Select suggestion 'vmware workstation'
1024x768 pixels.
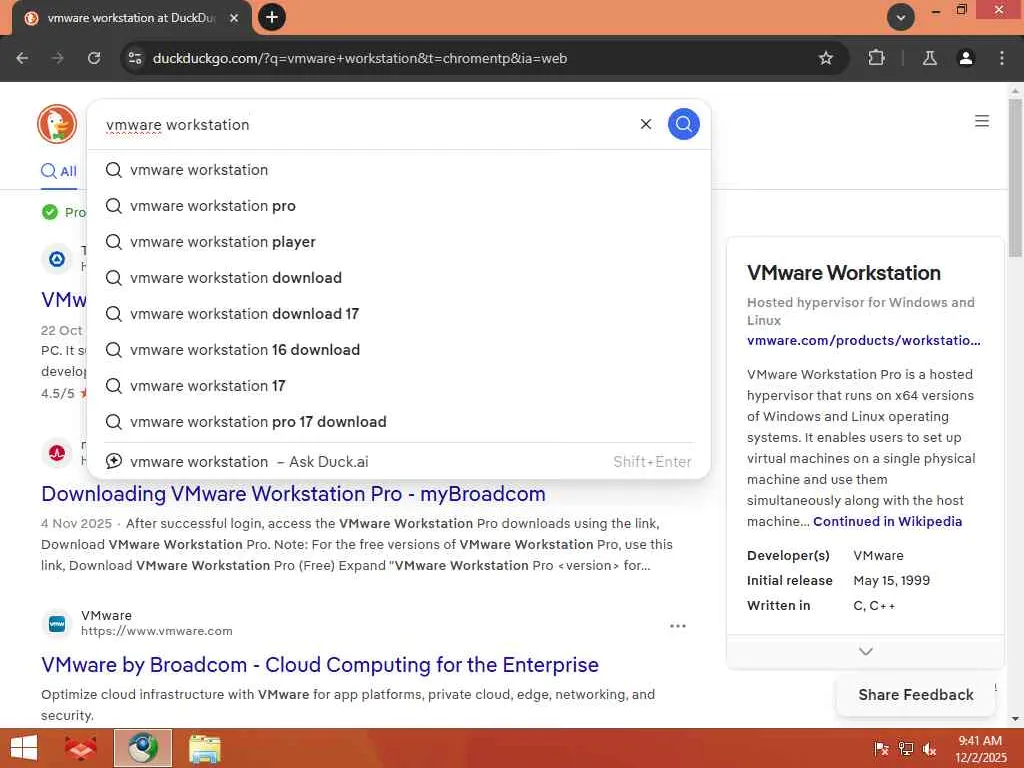398,170
